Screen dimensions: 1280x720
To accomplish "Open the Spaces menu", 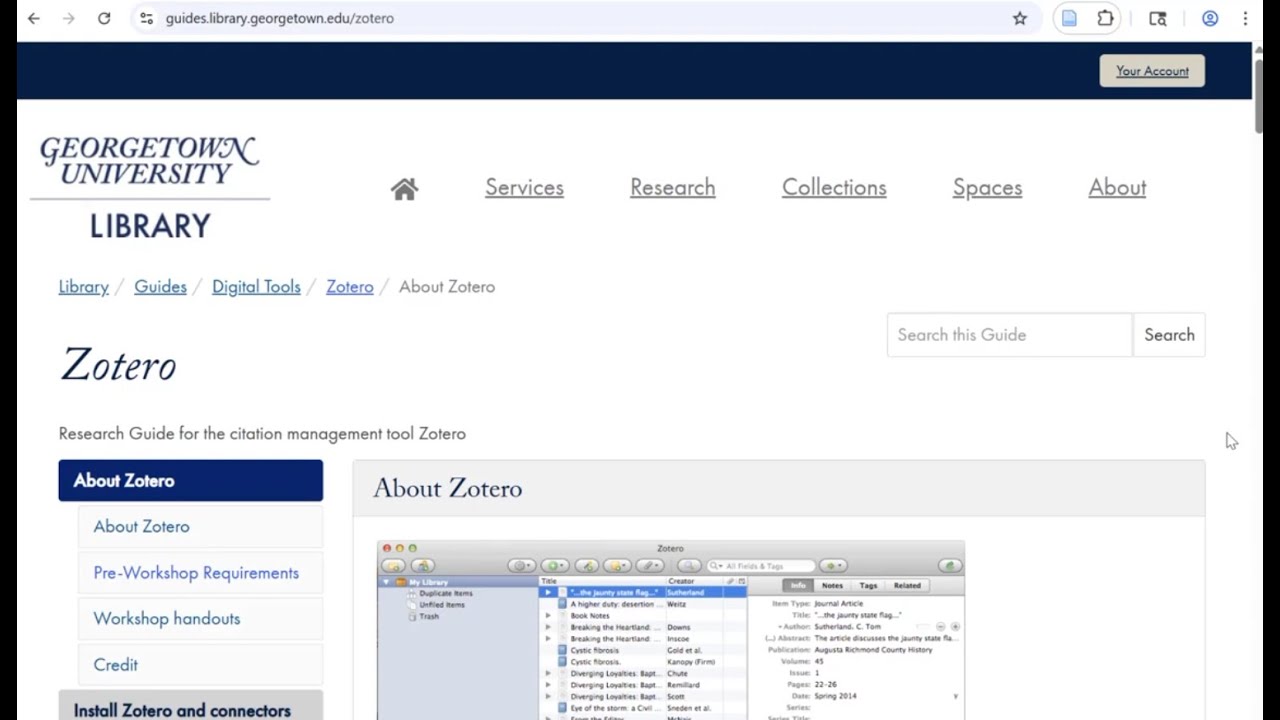I will tap(987, 188).
